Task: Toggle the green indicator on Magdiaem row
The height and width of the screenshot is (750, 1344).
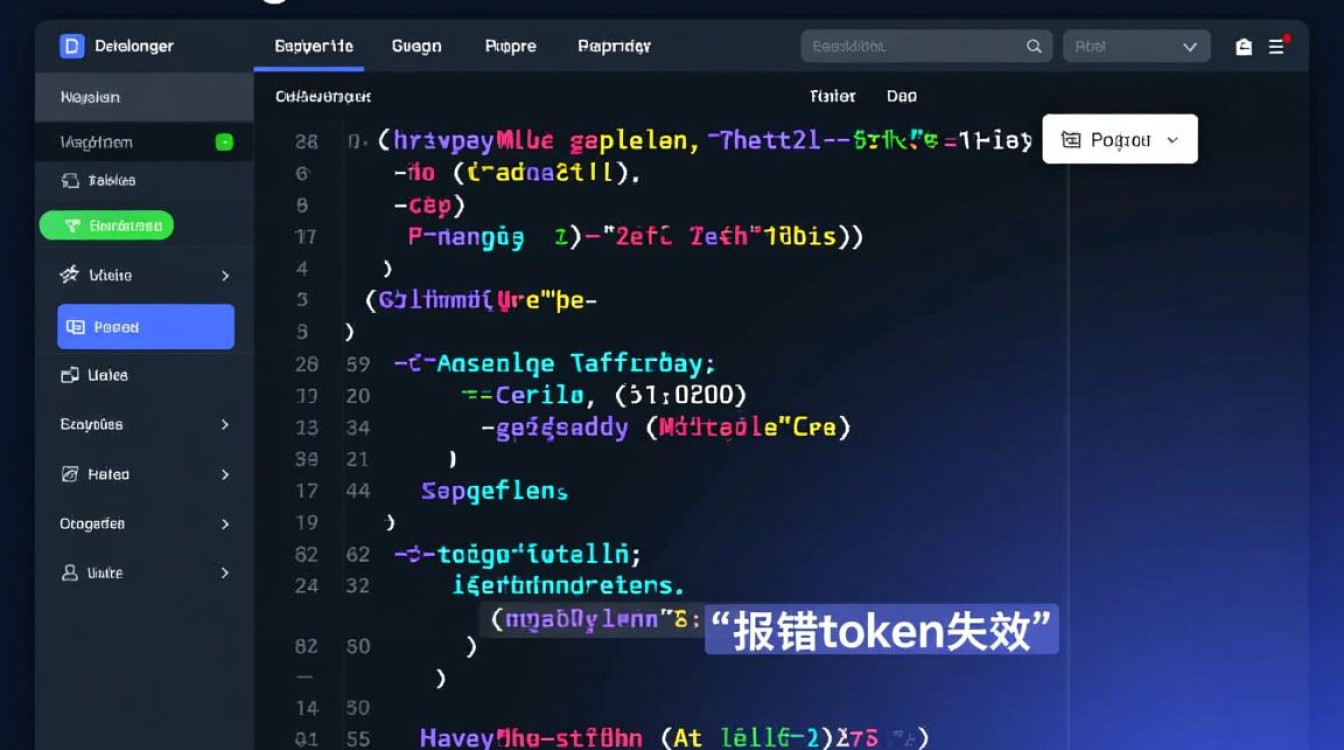Action: [x=224, y=142]
